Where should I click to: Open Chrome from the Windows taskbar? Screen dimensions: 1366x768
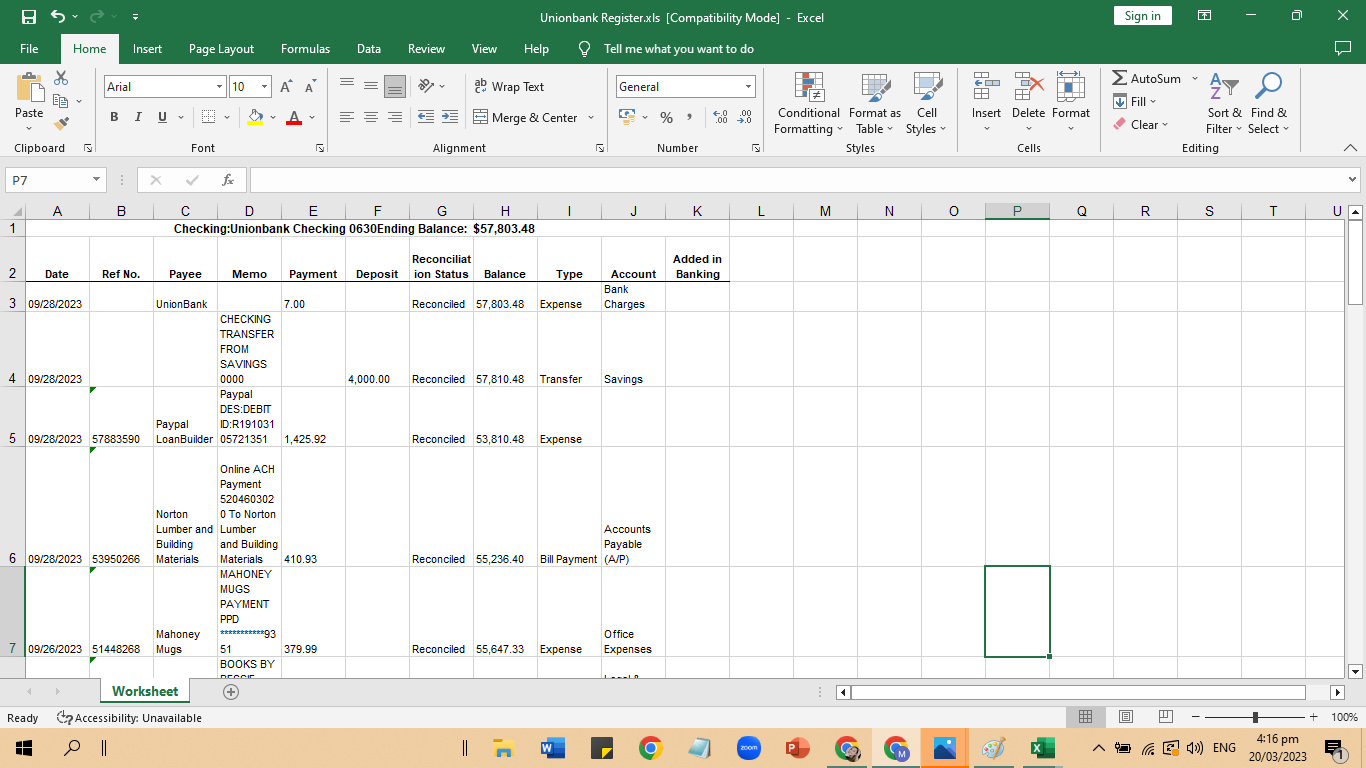pos(650,747)
